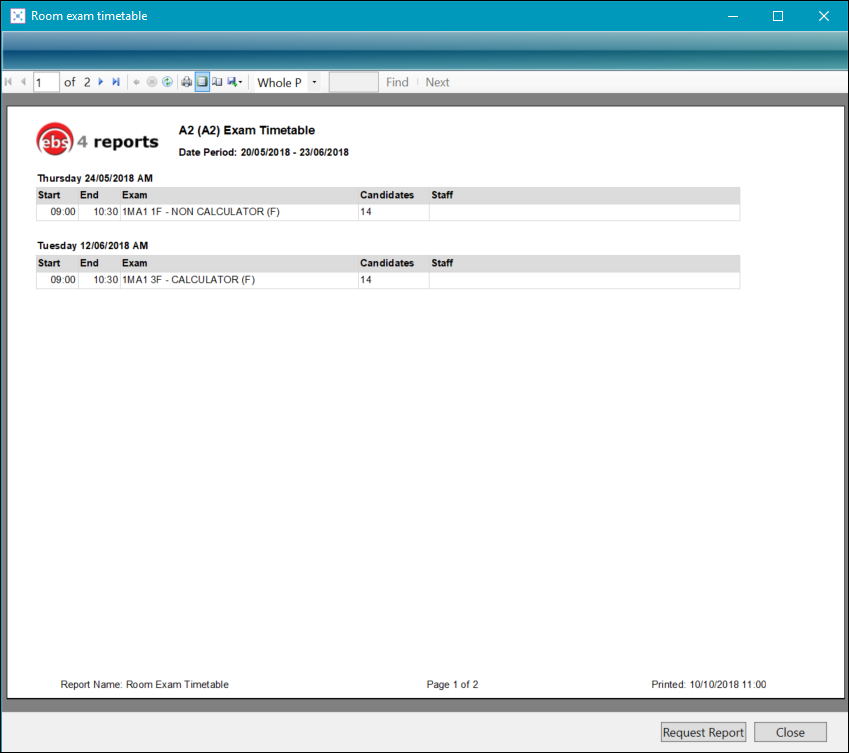849x753 pixels.
Task: Stop rendering the report
Action: coord(152,82)
